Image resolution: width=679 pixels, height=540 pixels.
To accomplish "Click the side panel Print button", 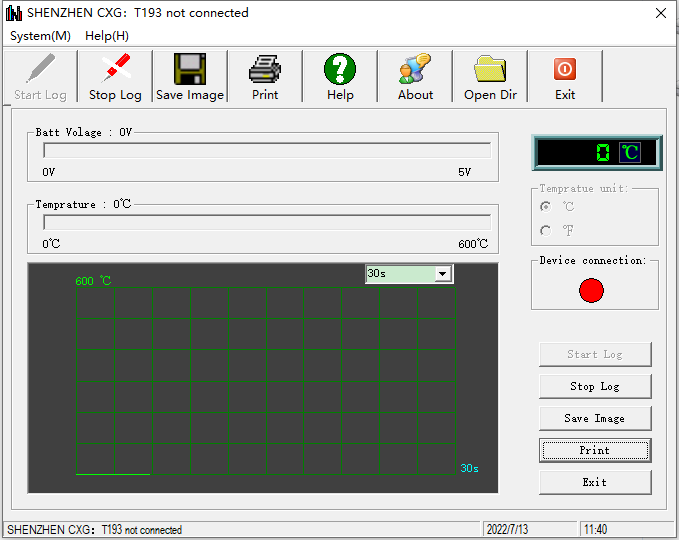I will (595, 450).
